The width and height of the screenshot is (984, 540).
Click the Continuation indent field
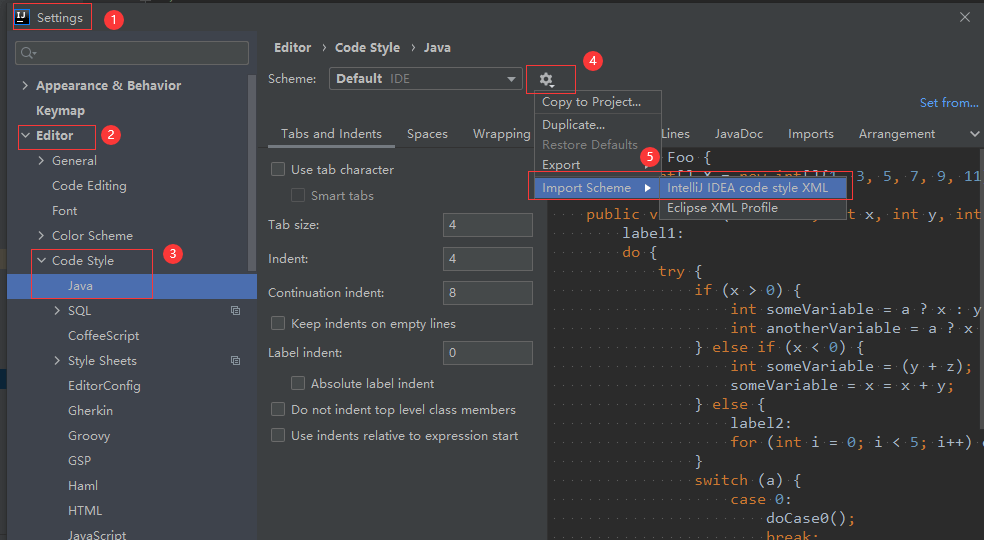[488, 293]
